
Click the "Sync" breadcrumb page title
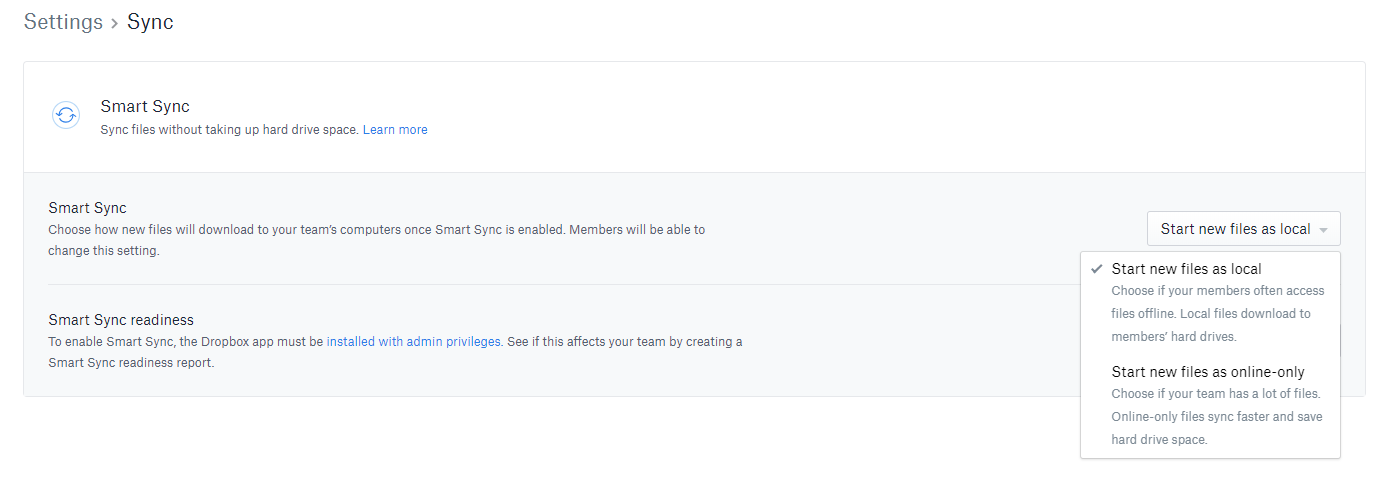point(150,22)
